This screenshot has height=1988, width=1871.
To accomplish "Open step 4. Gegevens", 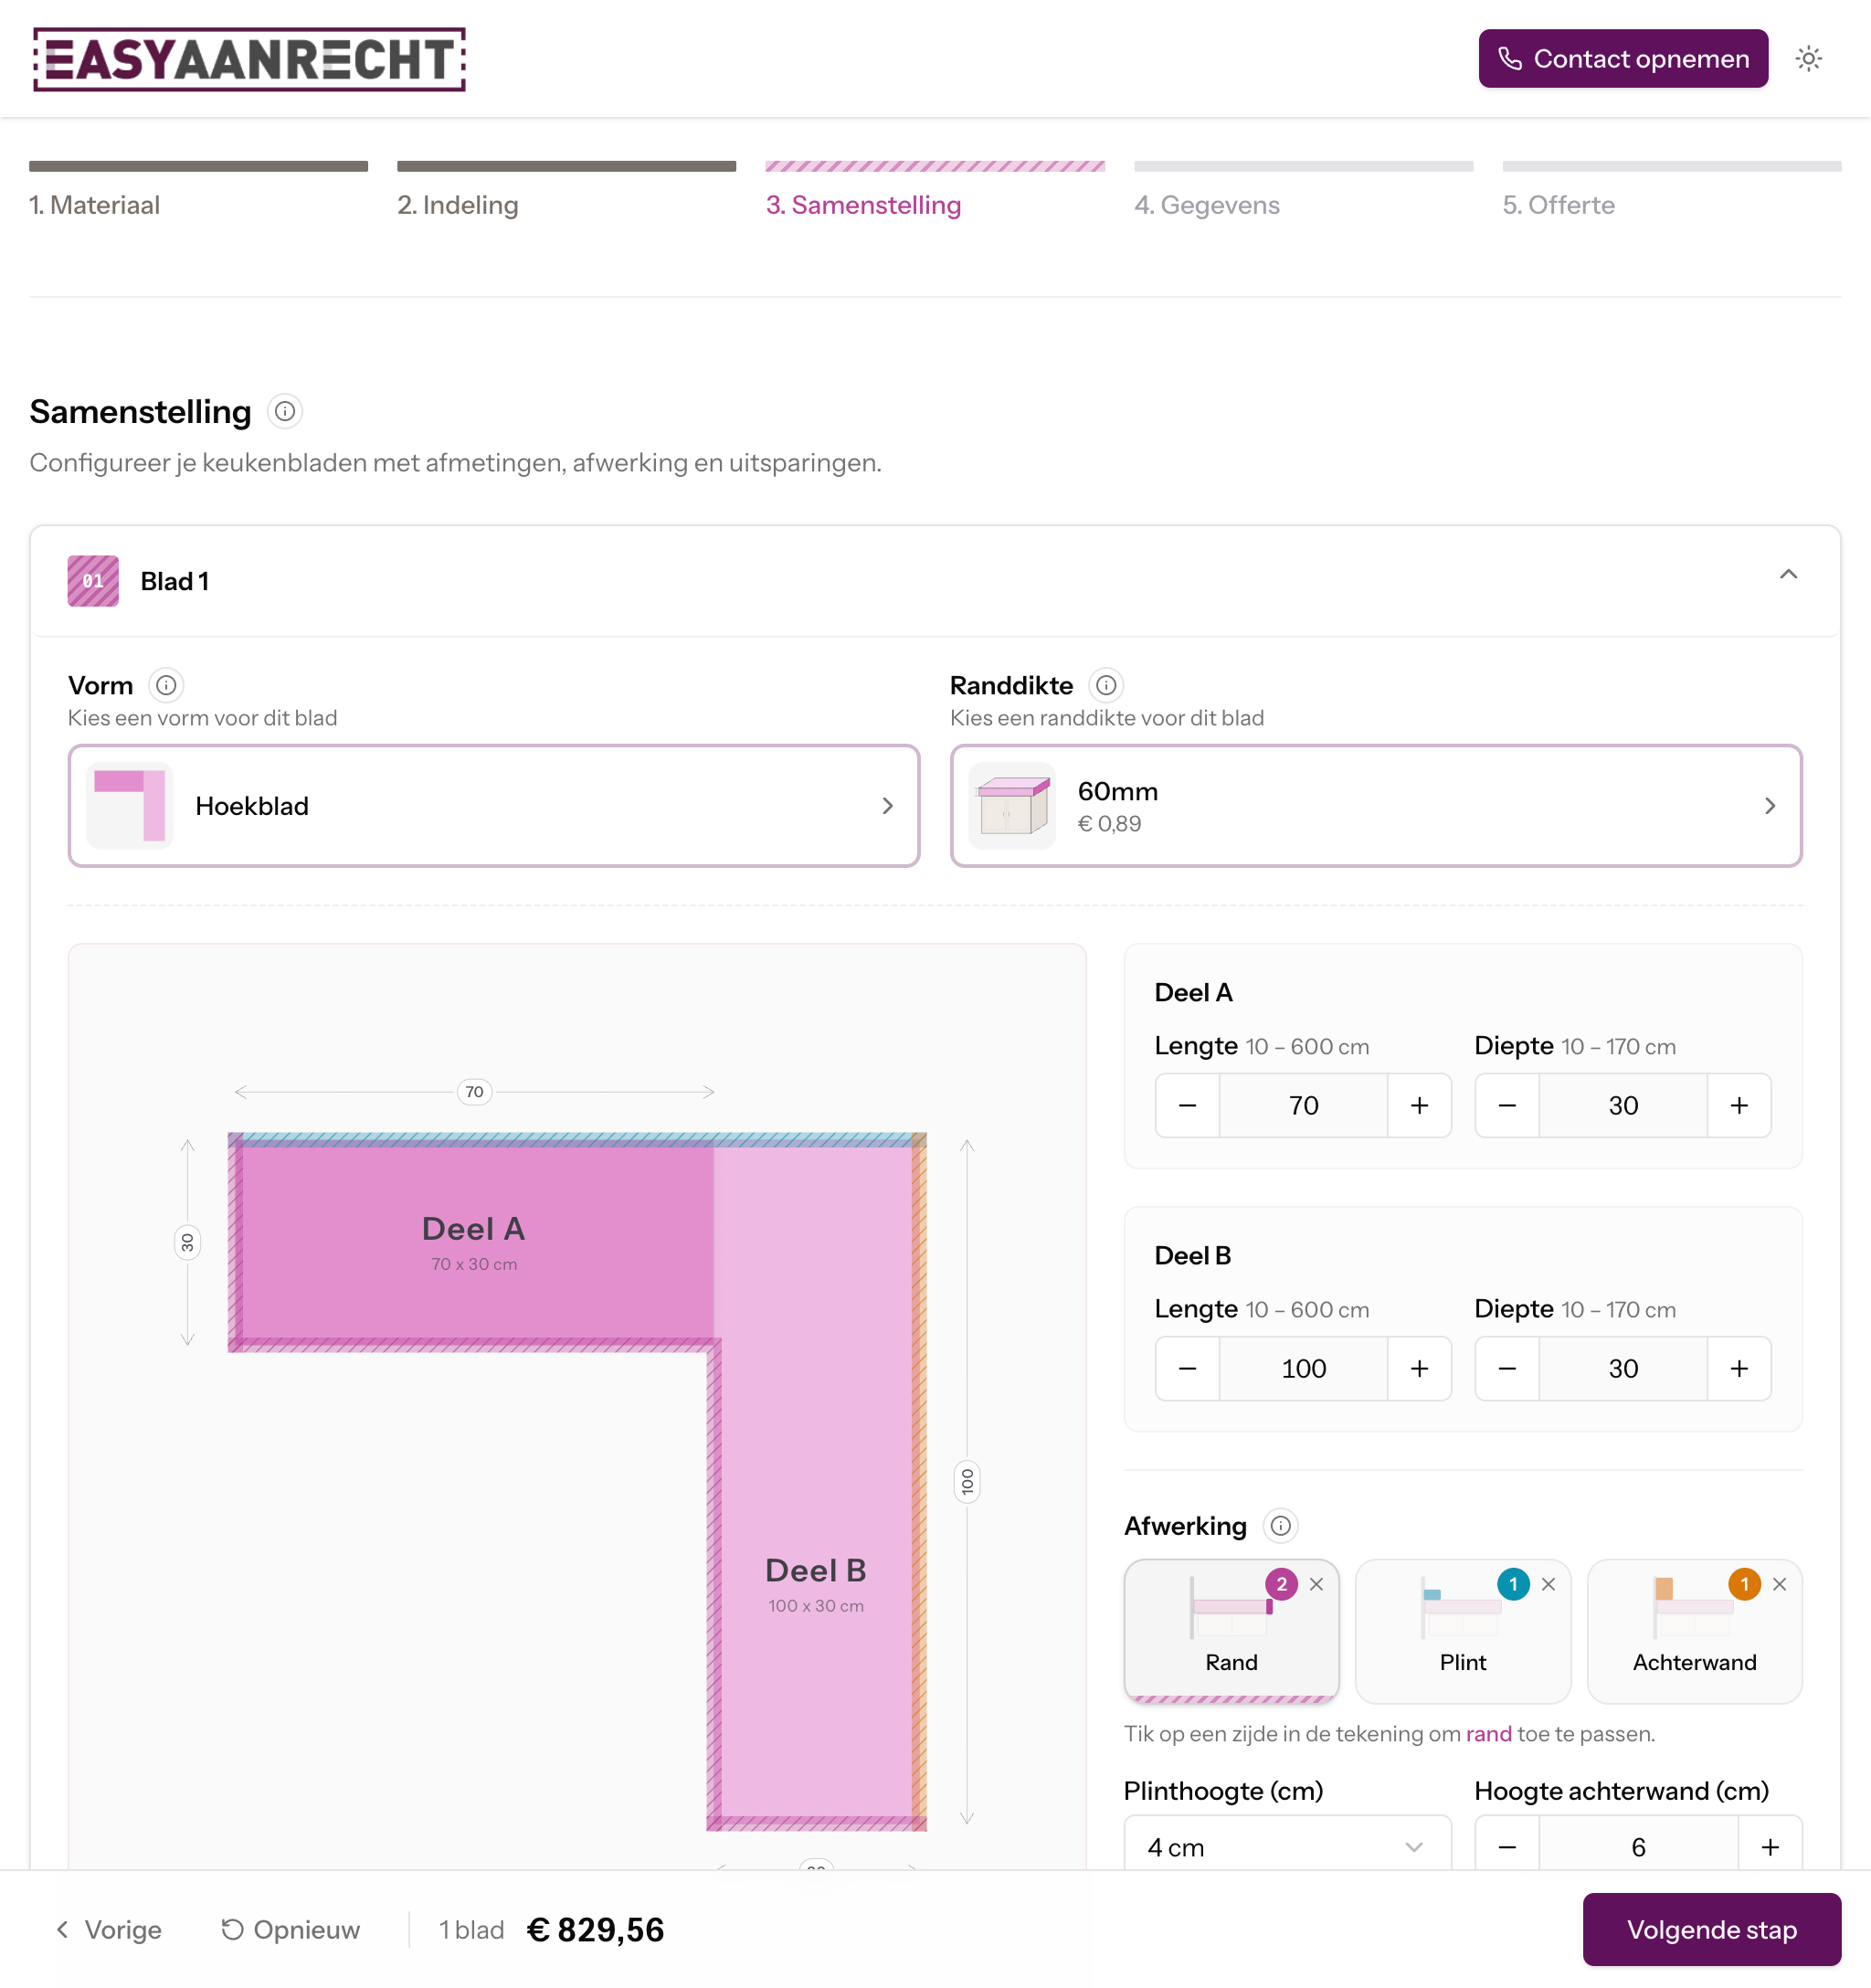I will pyautogui.click(x=1207, y=204).
